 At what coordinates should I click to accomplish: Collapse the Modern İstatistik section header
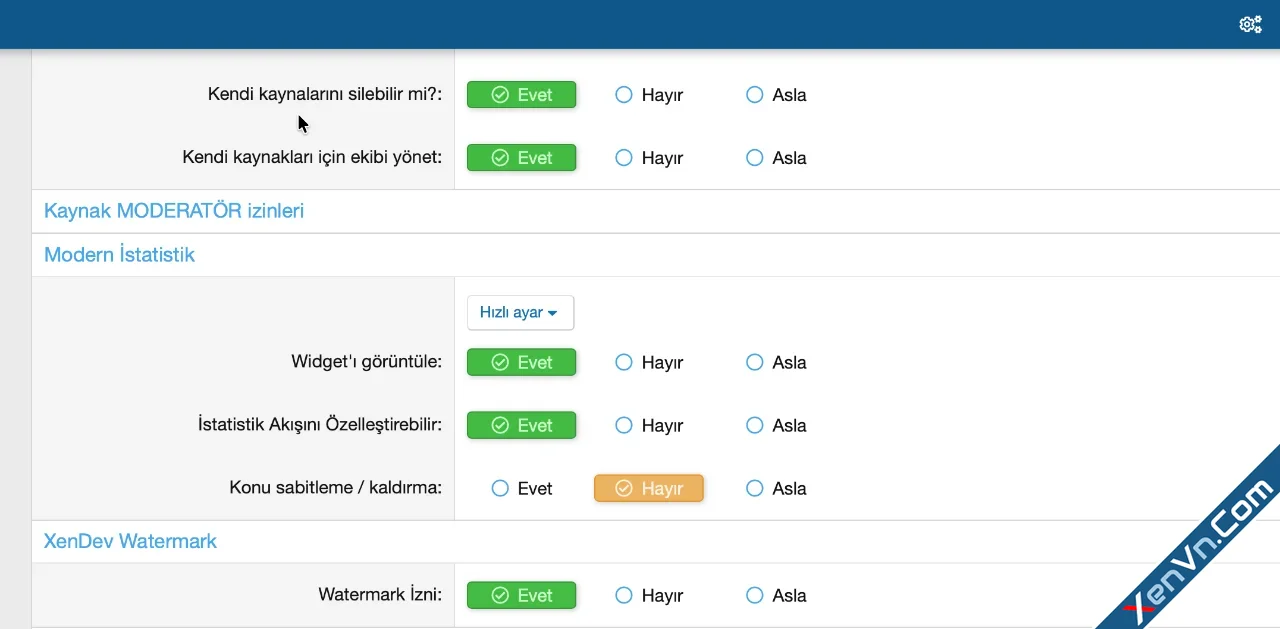(x=119, y=255)
